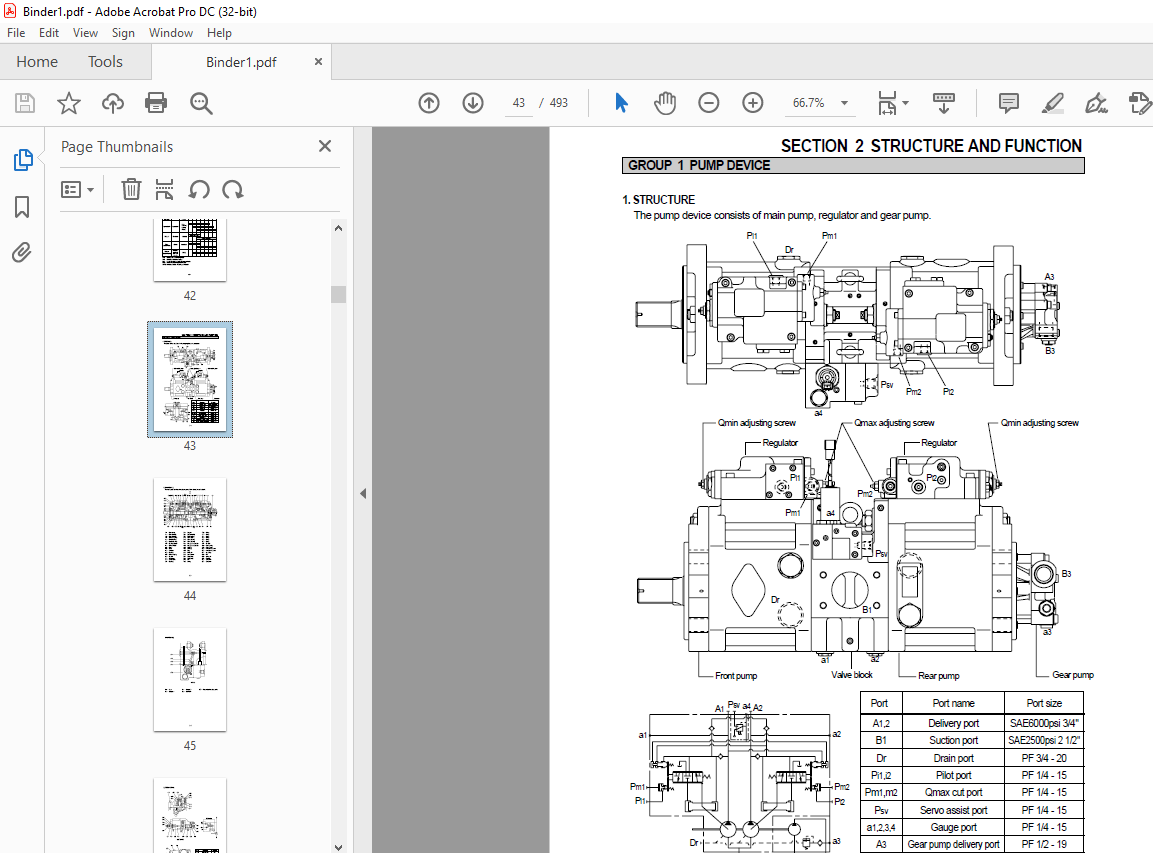Open the Edit menu

pyautogui.click(x=49, y=32)
